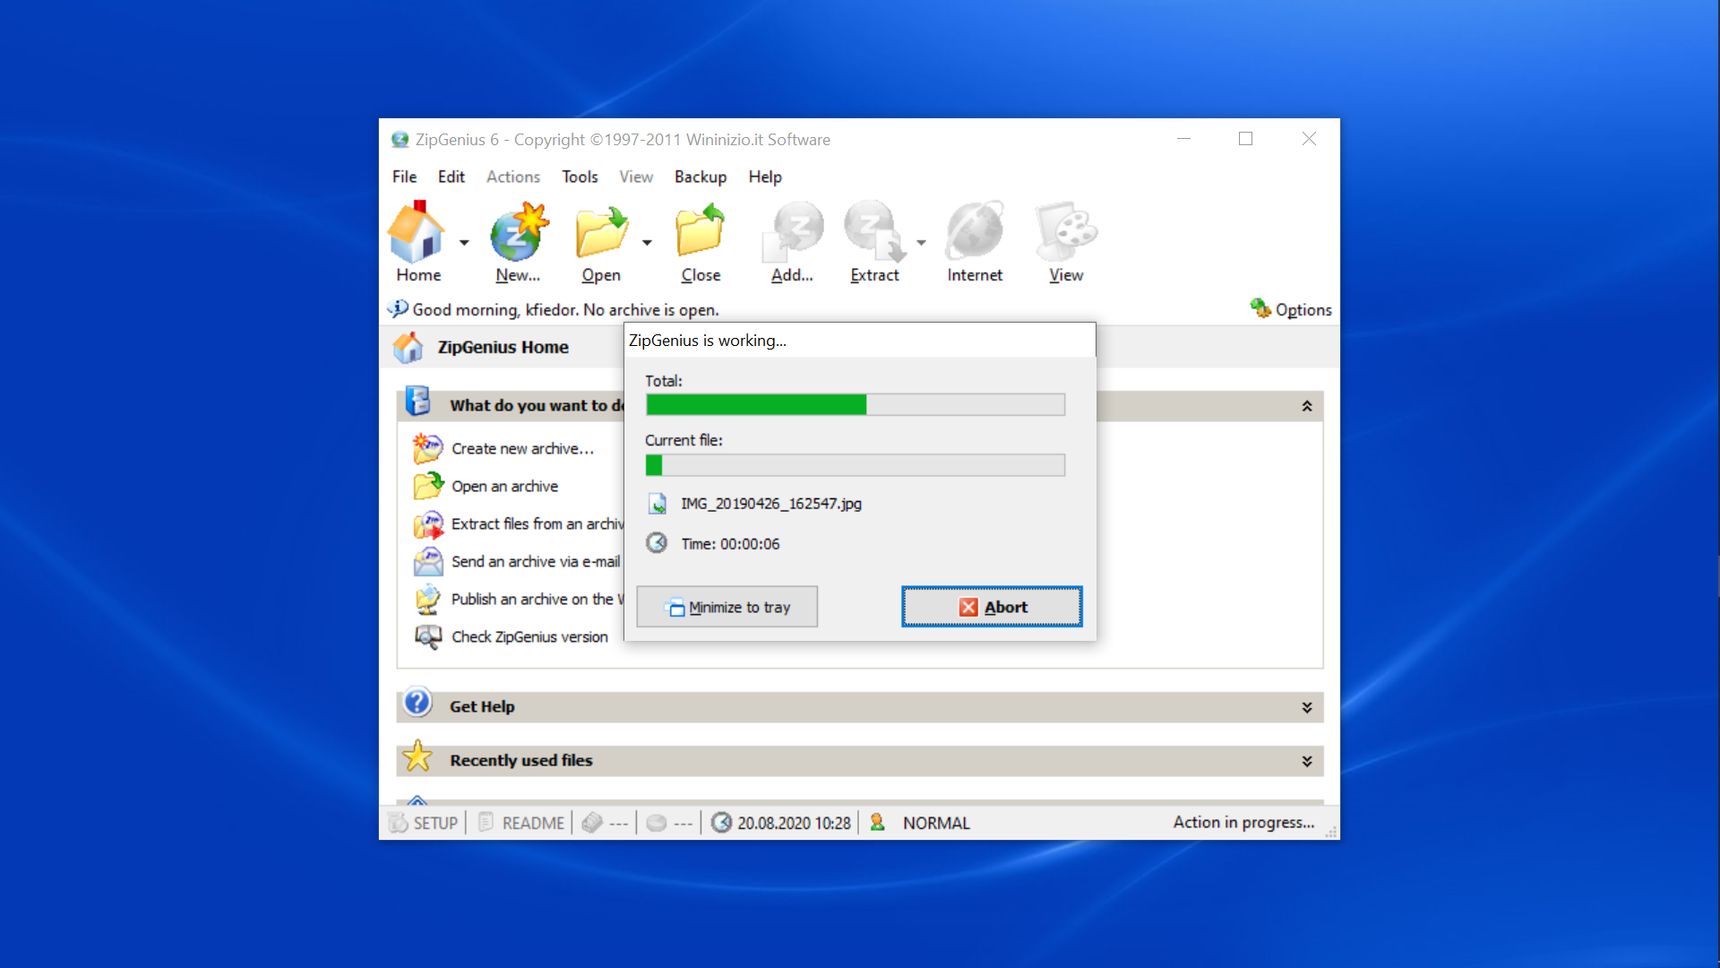
Task: Open the Tools menu
Action: point(580,177)
